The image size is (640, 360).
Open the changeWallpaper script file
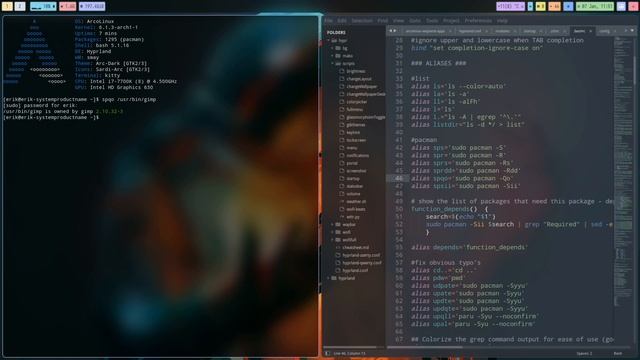tap(362, 87)
